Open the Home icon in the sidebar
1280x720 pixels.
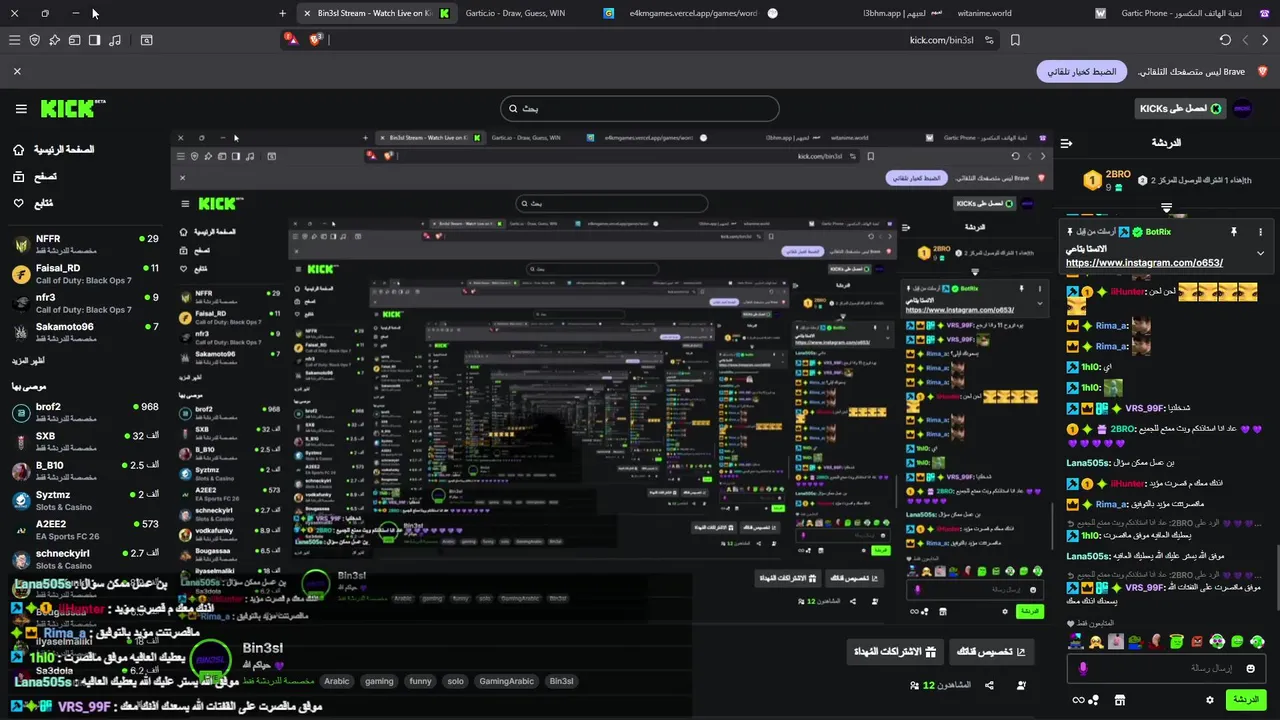[18, 150]
